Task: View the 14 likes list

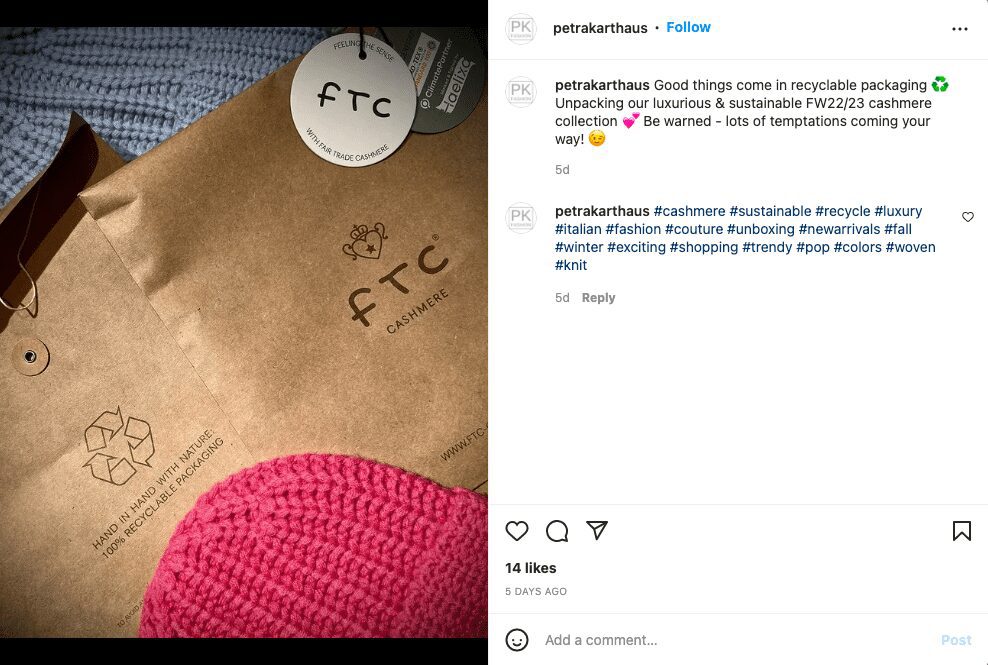Action: click(x=531, y=568)
